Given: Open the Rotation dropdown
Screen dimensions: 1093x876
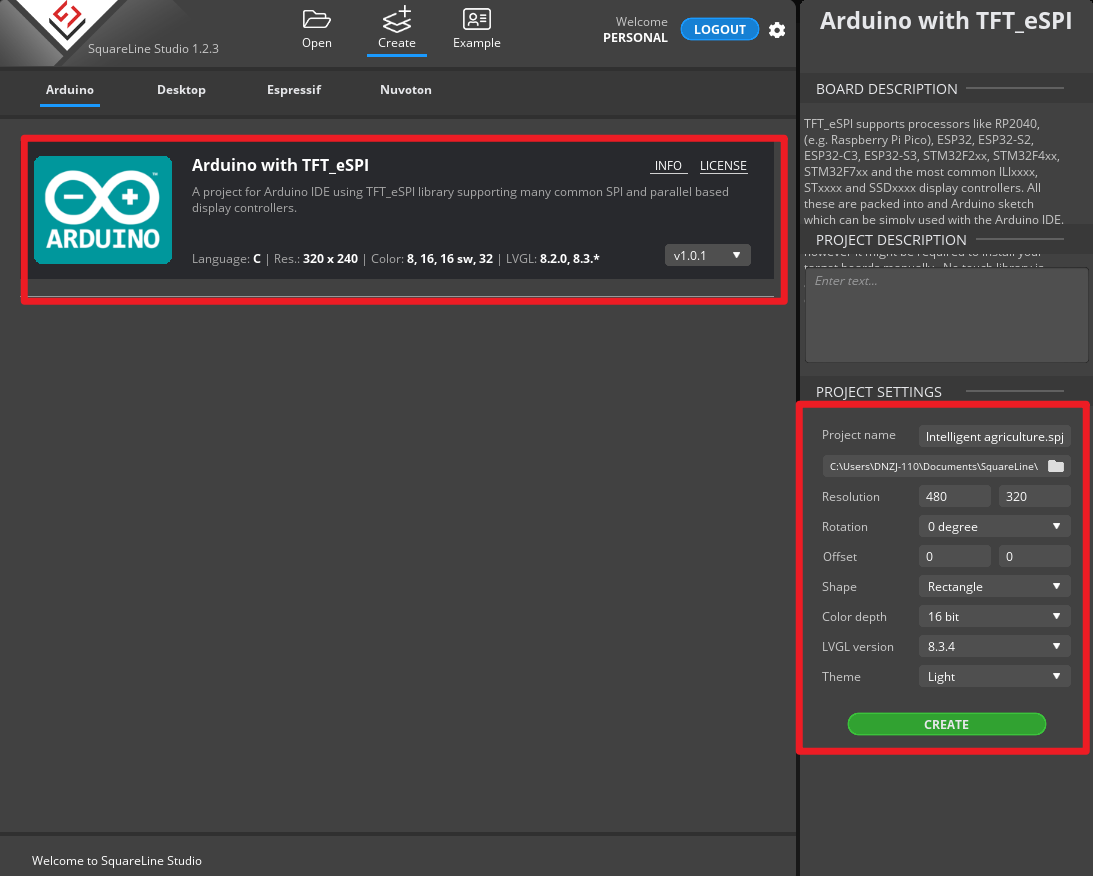Looking at the screenshot, I should click(x=995, y=527).
